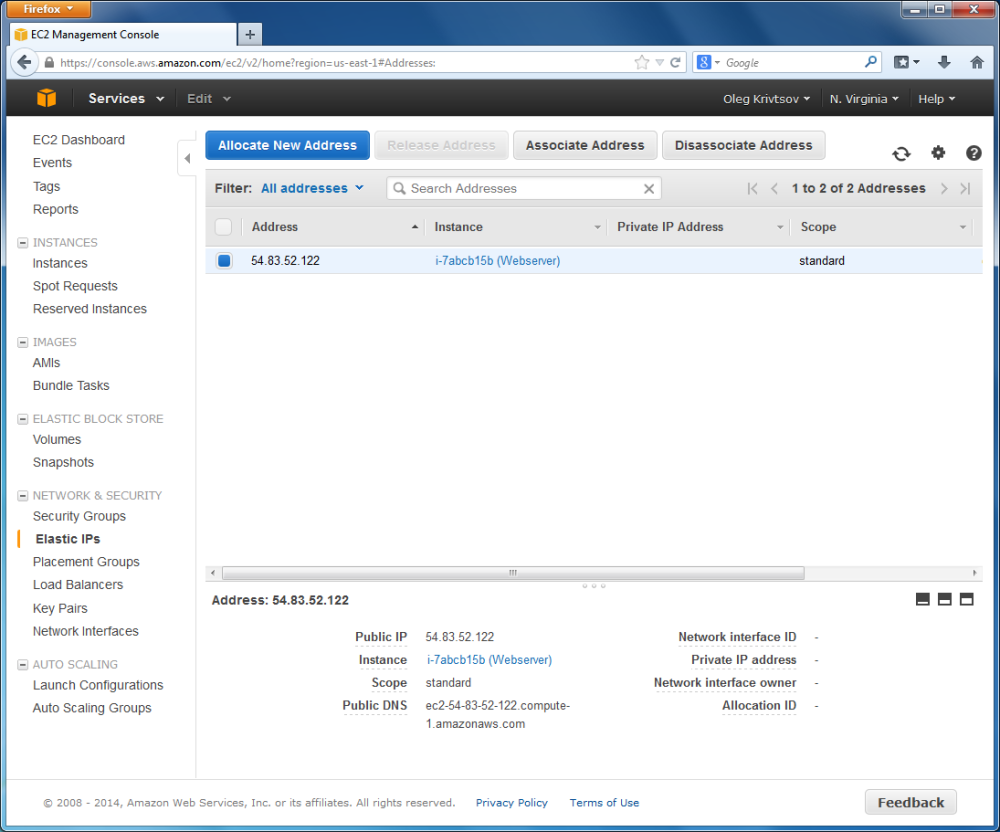This screenshot has height=832, width=1000.
Task: Navigate to Security Groups in sidebar
Action: click(x=79, y=516)
